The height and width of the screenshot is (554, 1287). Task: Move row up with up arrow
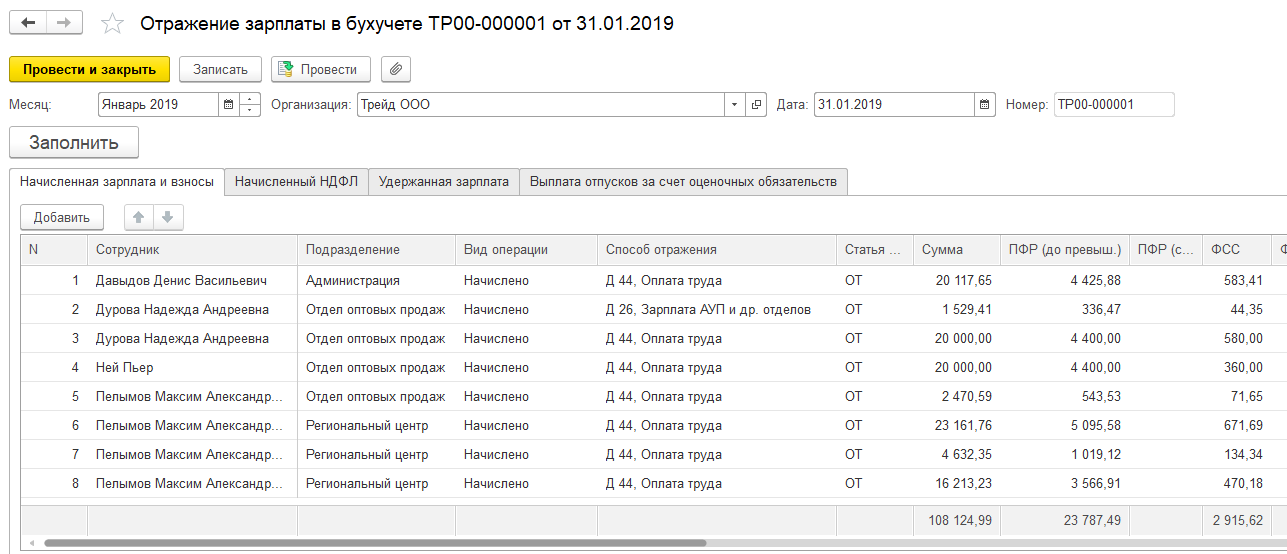tap(139, 217)
